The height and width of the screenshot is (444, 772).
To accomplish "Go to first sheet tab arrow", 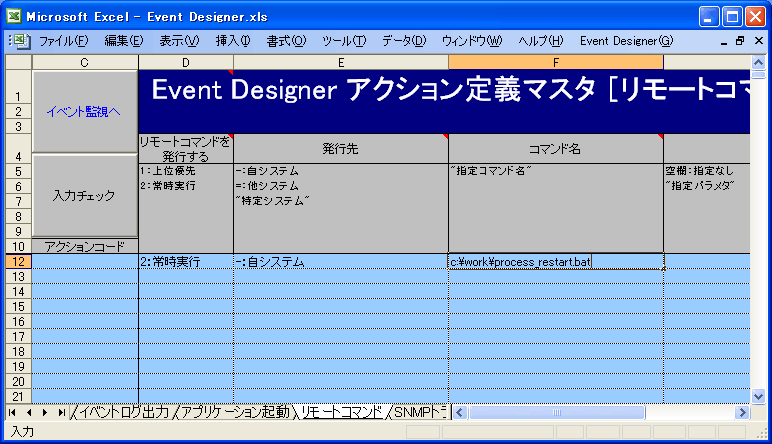I will tap(12, 412).
